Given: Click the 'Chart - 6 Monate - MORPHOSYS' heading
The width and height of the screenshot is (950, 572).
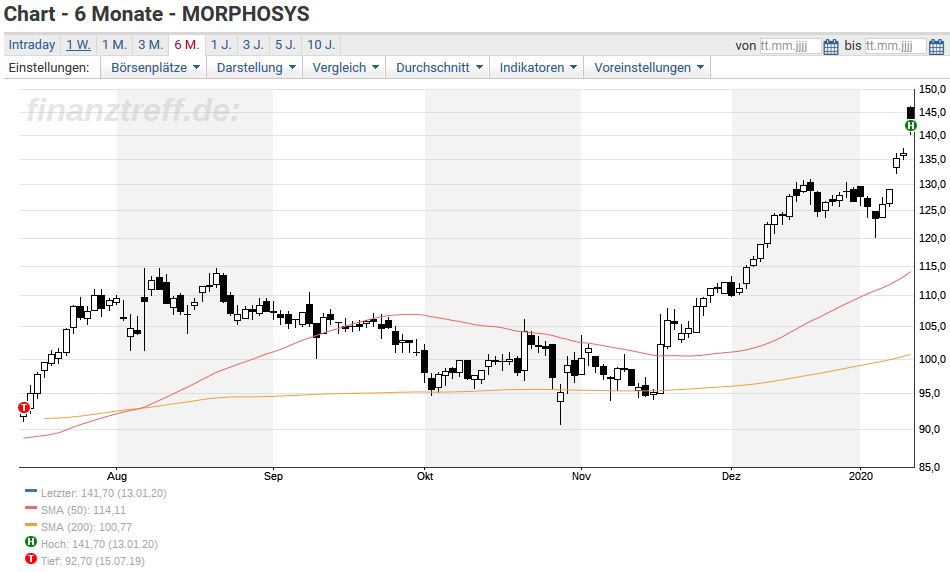Looking at the screenshot, I should pyautogui.click(x=156, y=13).
